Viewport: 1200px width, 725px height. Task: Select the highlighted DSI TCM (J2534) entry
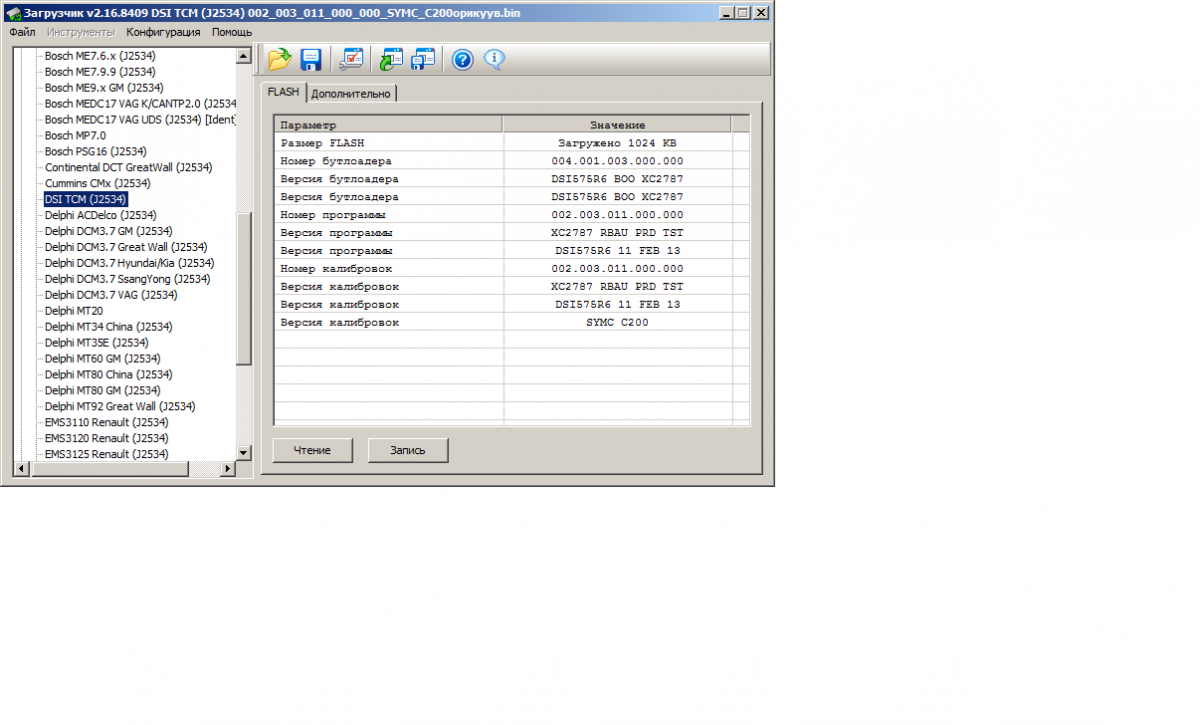pyautogui.click(x=85, y=199)
